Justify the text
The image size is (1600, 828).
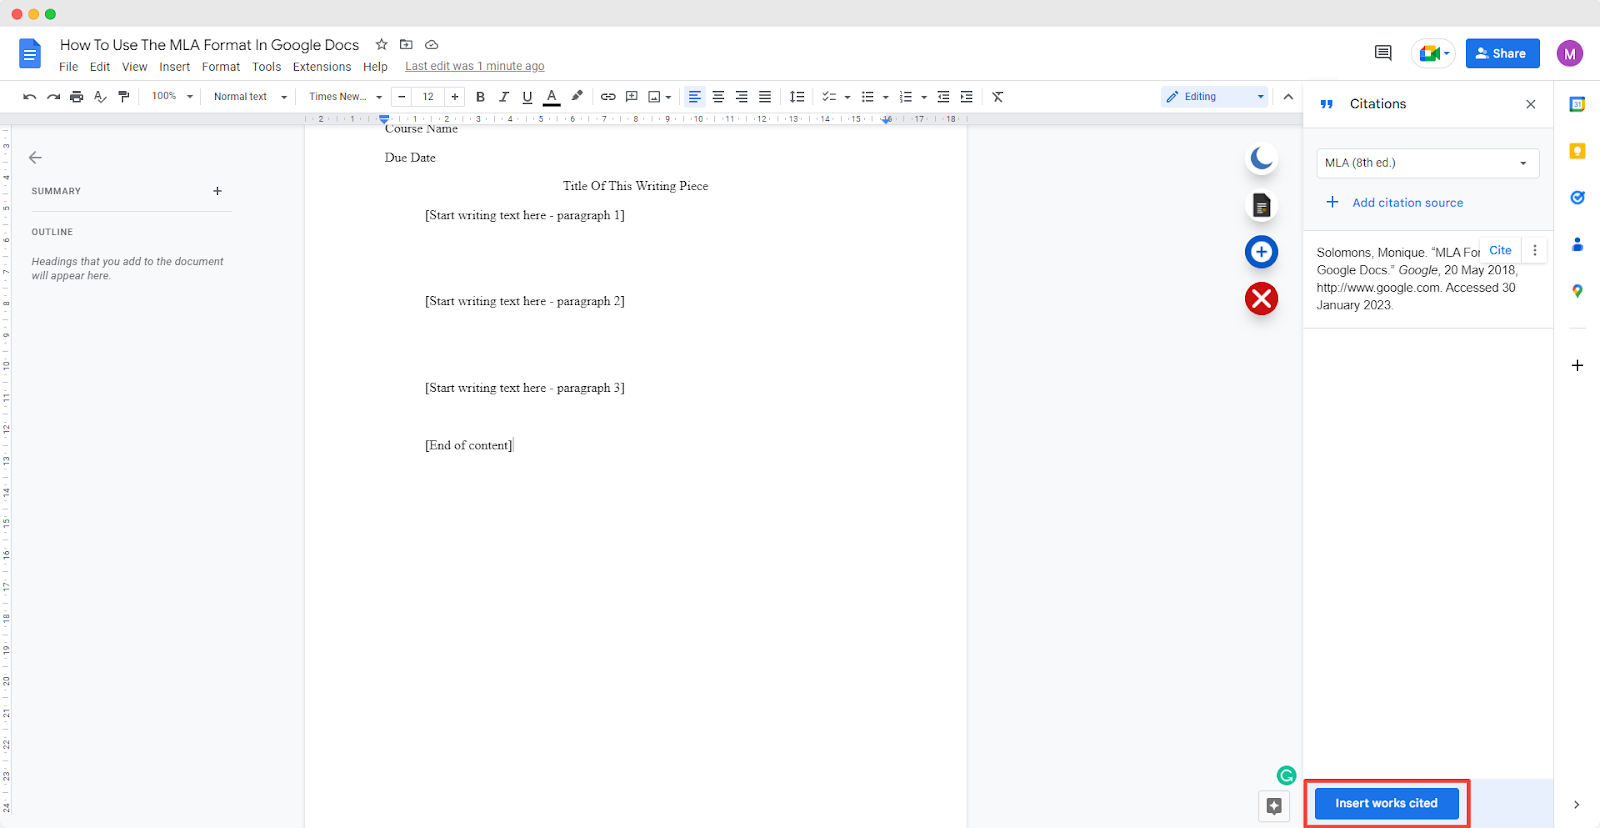click(765, 97)
